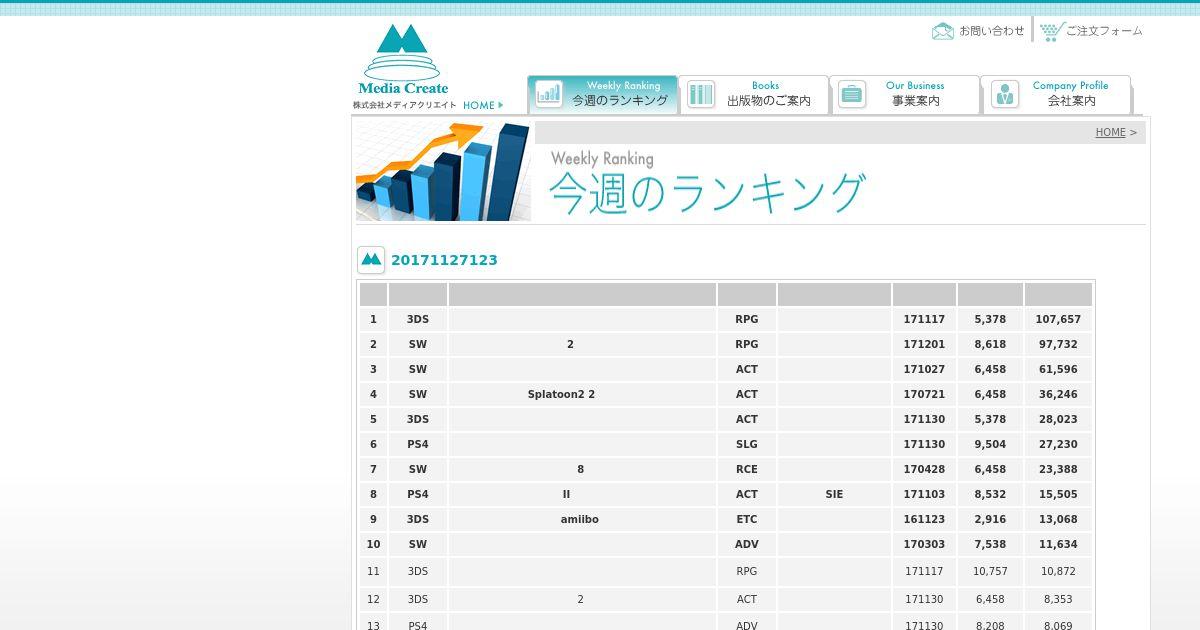Select the 20171127123 heading text
The height and width of the screenshot is (630, 1200).
point(444,260)
